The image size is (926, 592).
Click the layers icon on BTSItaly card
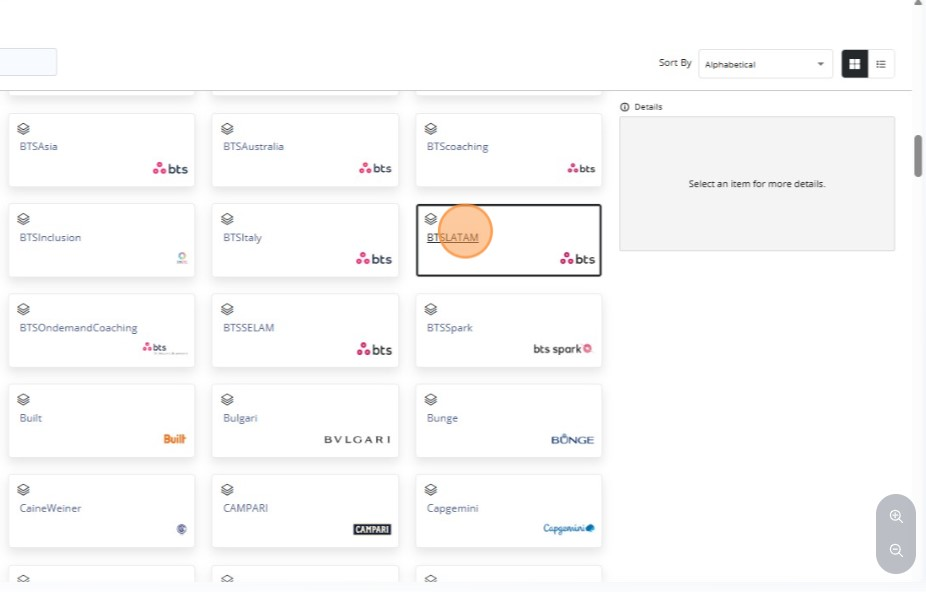coord(227,219)
